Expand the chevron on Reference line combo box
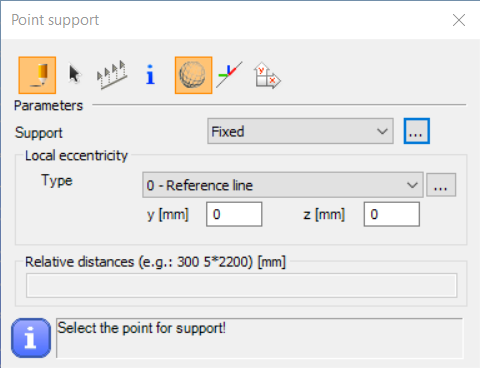The height and width of the screenshot is (368, 480). tap(412, 185)
